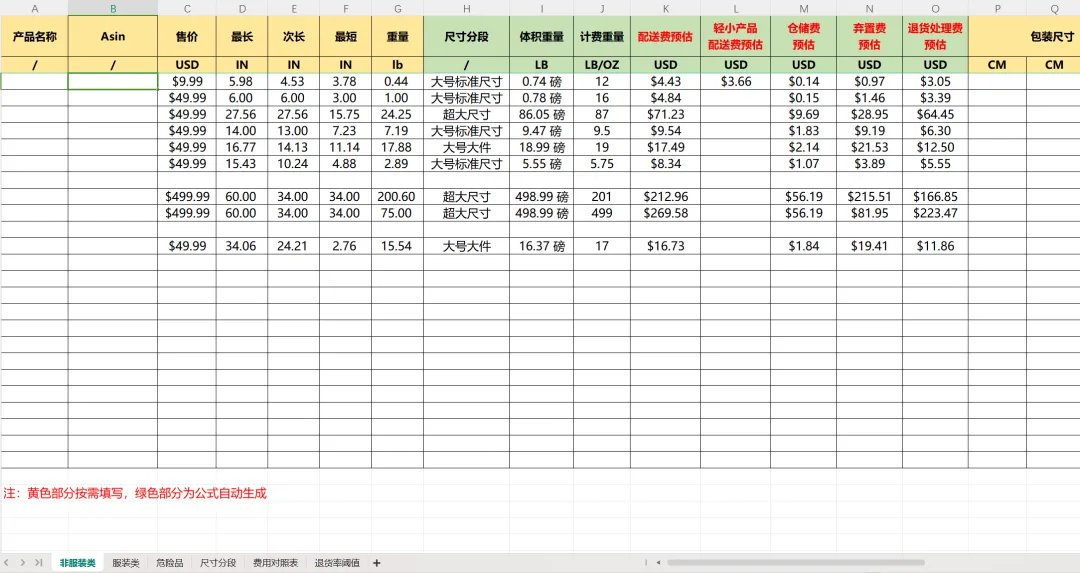
Task: Select the $215.51 disposal fee cell
Action: (869, 197)
